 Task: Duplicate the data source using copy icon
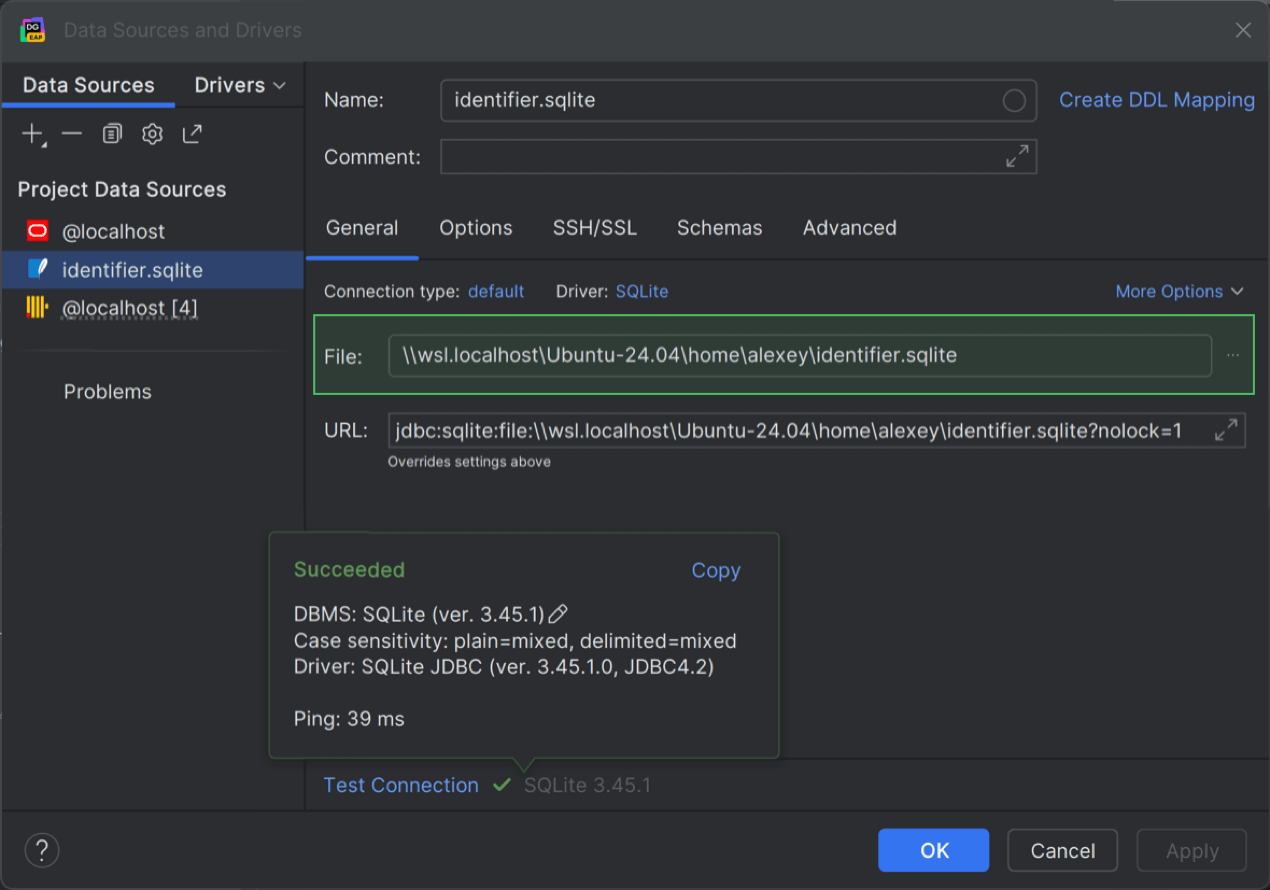pyautogui.click(x=112, y=134)
